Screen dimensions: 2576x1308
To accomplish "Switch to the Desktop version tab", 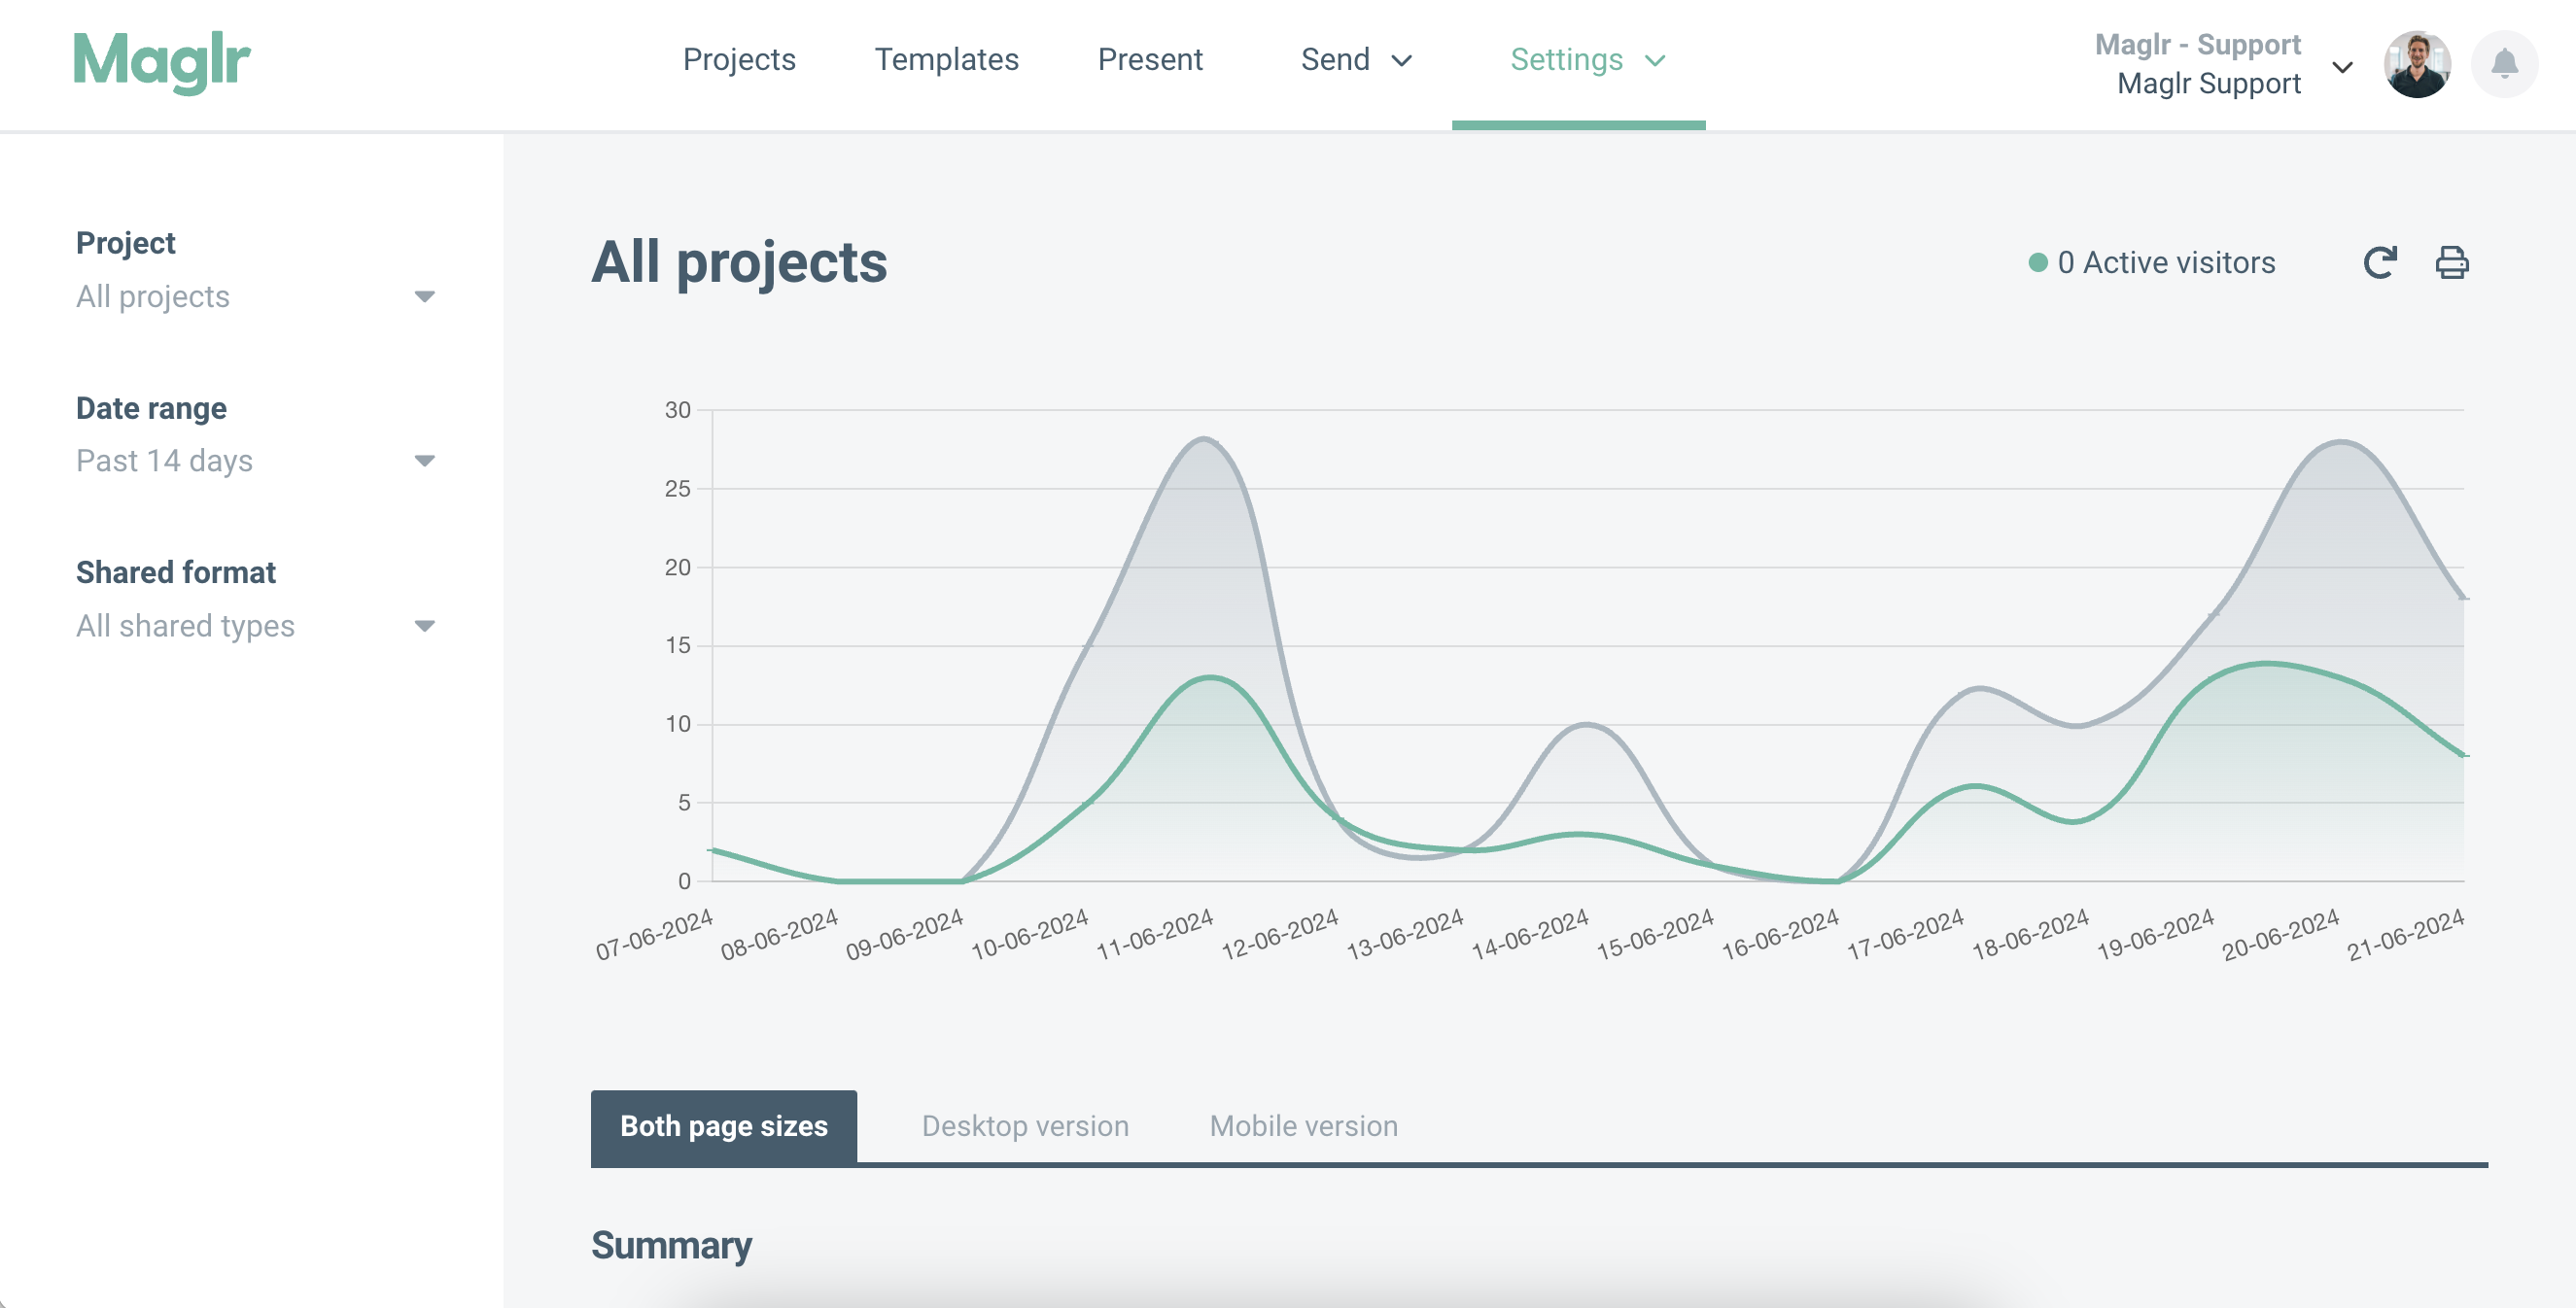I will pos(1025,1126).
